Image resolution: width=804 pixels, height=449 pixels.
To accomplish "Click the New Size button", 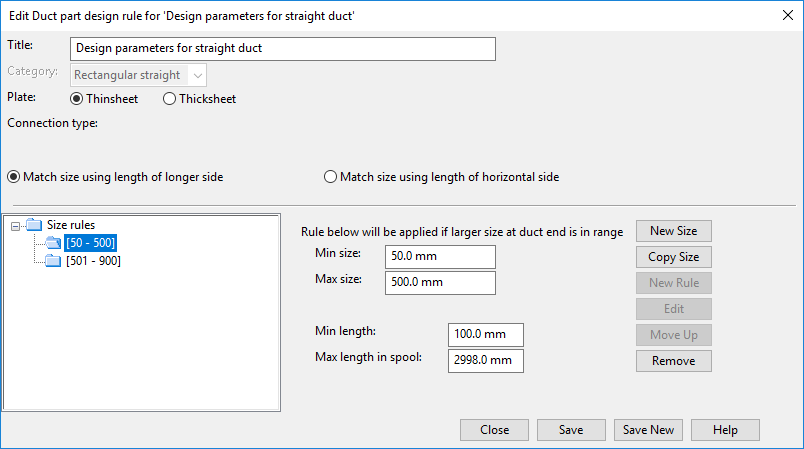I will 673,231.
